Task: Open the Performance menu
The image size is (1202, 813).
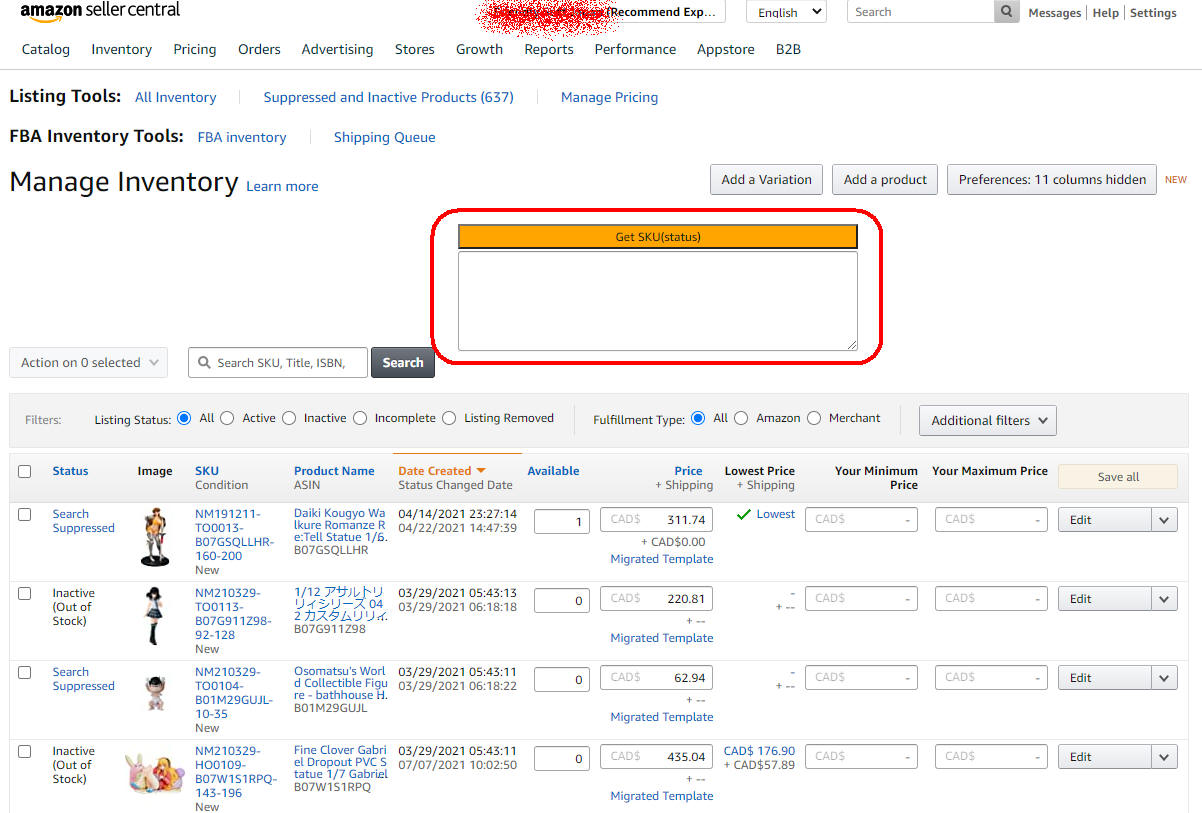Action: click(635, 49)
